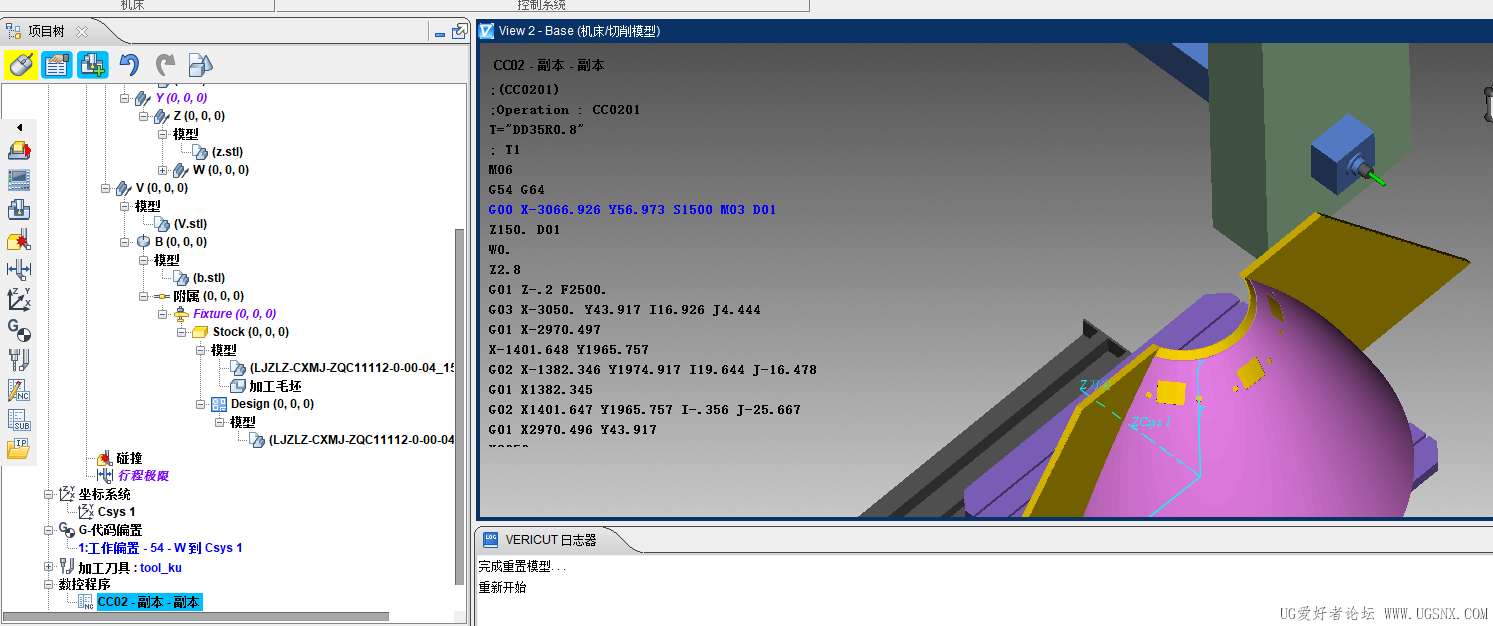Click the configure panel toolbar icon

click(56, 65)
